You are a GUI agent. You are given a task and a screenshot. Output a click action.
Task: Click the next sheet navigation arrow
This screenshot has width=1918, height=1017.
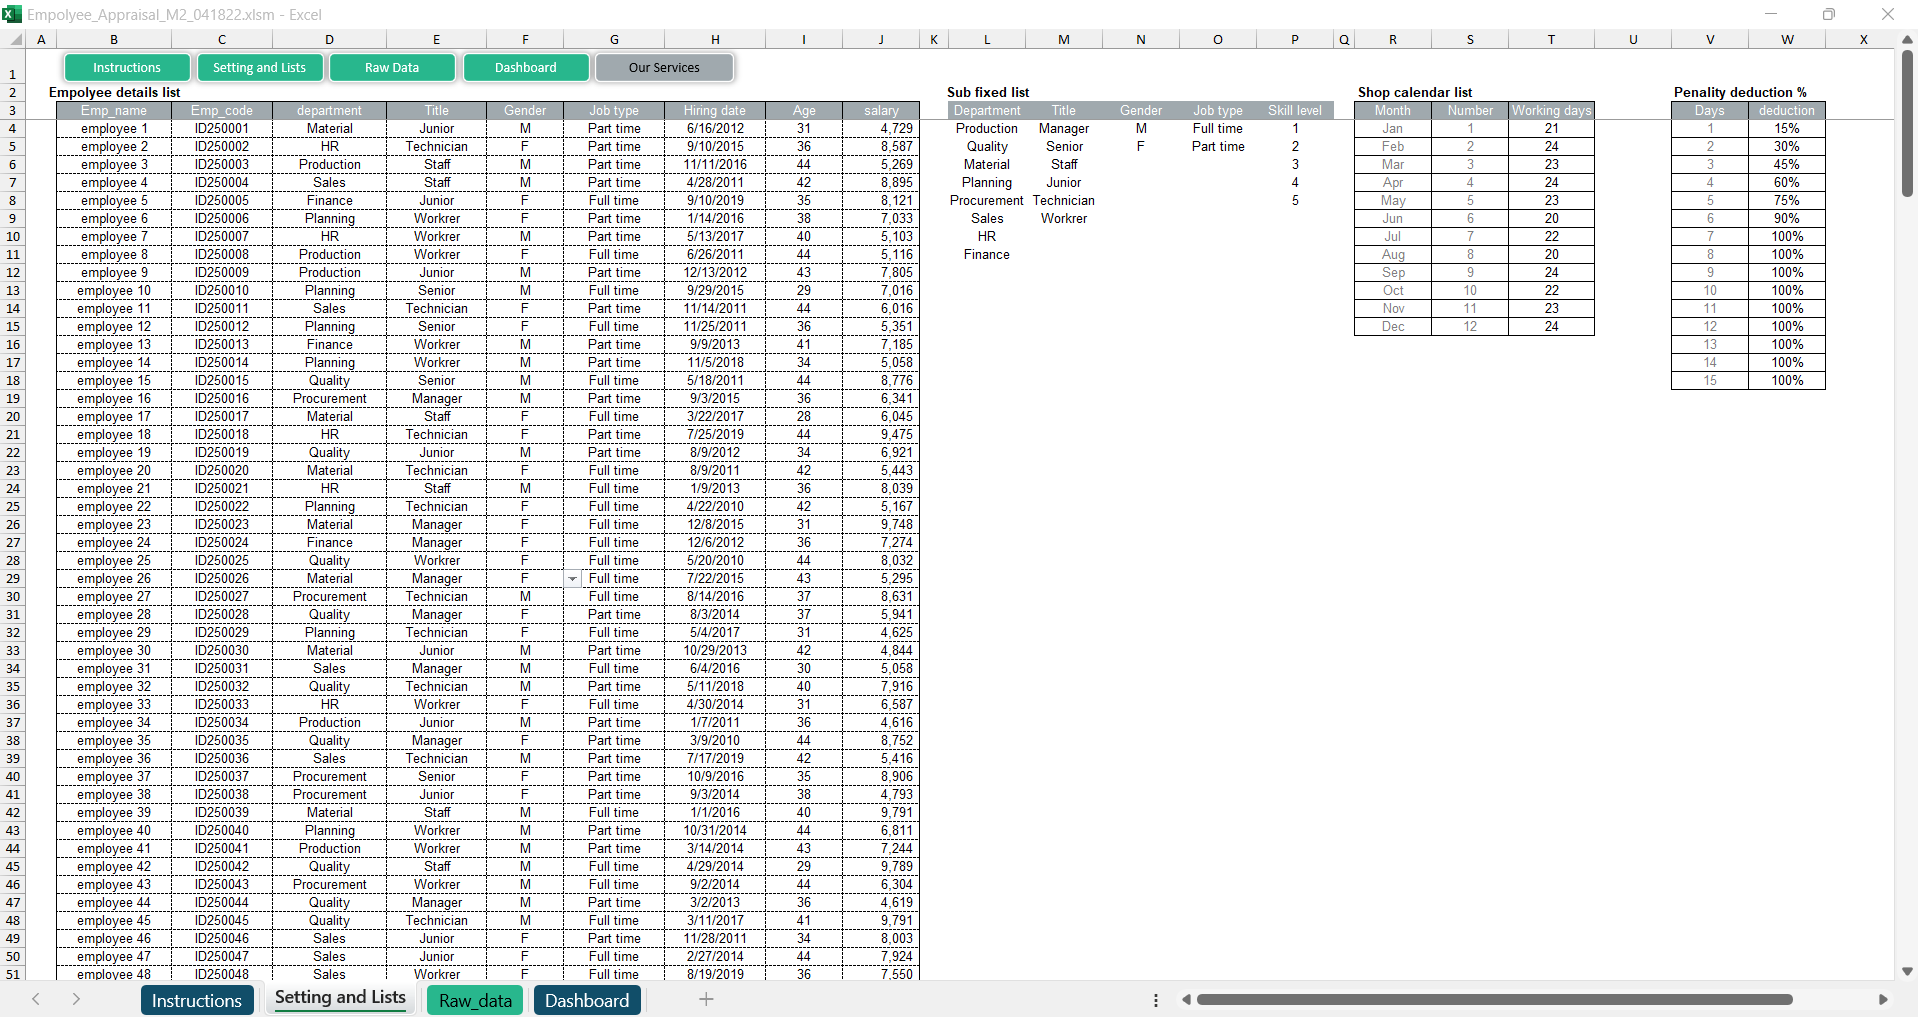(76, 999)
